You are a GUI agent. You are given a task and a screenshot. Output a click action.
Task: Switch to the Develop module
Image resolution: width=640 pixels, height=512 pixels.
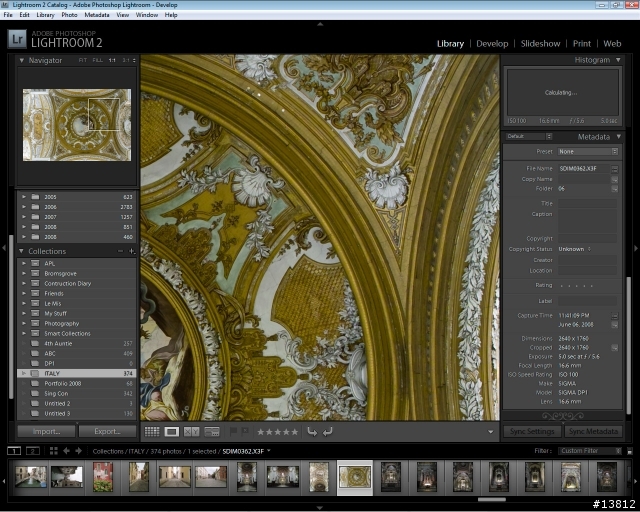(492, 44)
